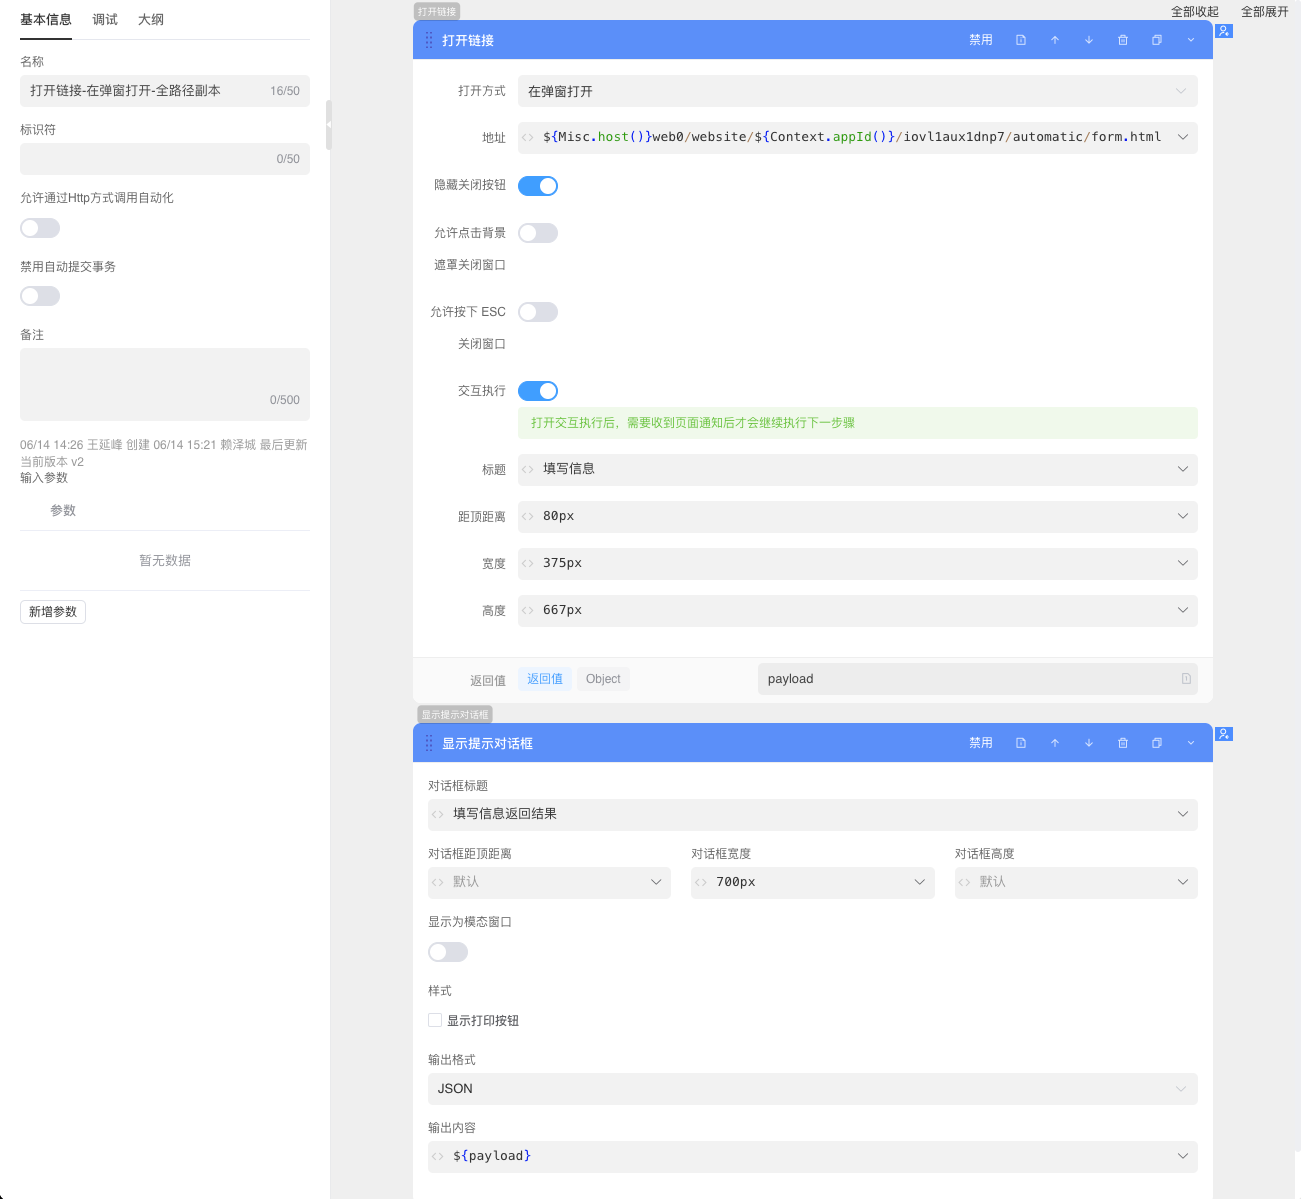Check the 显示打印按钮 checkbox
This screenshot has height=1199, width=1301.
tap(435, 1020)
